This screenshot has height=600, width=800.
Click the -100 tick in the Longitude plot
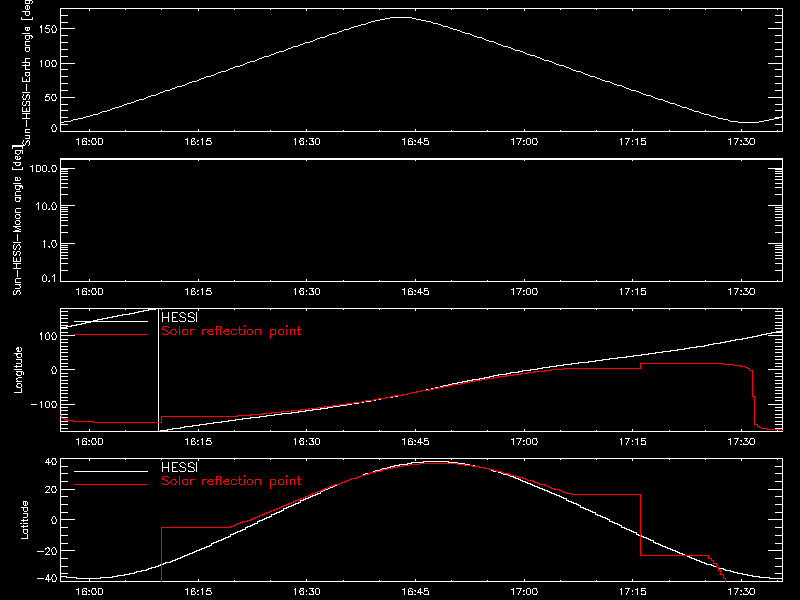coord(44,405)
